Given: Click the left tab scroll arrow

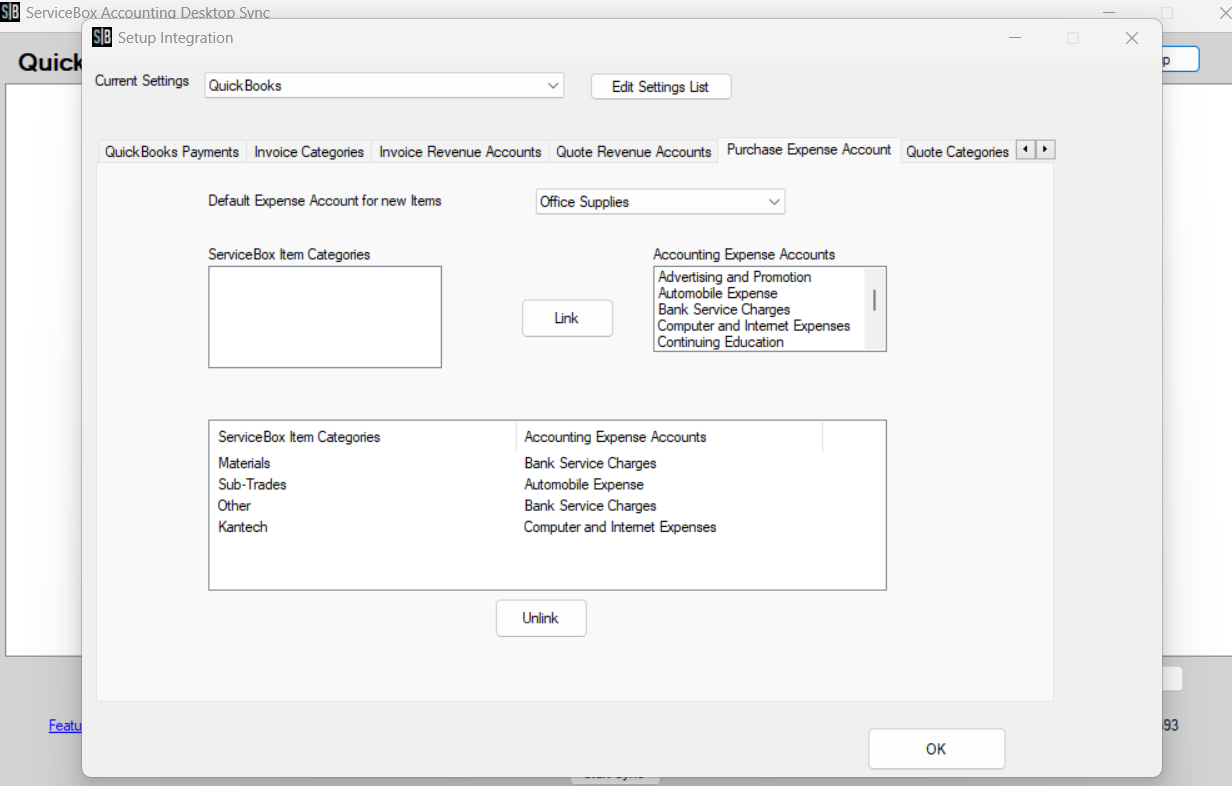Looking at the screenshot, I should click(1025, 149).
